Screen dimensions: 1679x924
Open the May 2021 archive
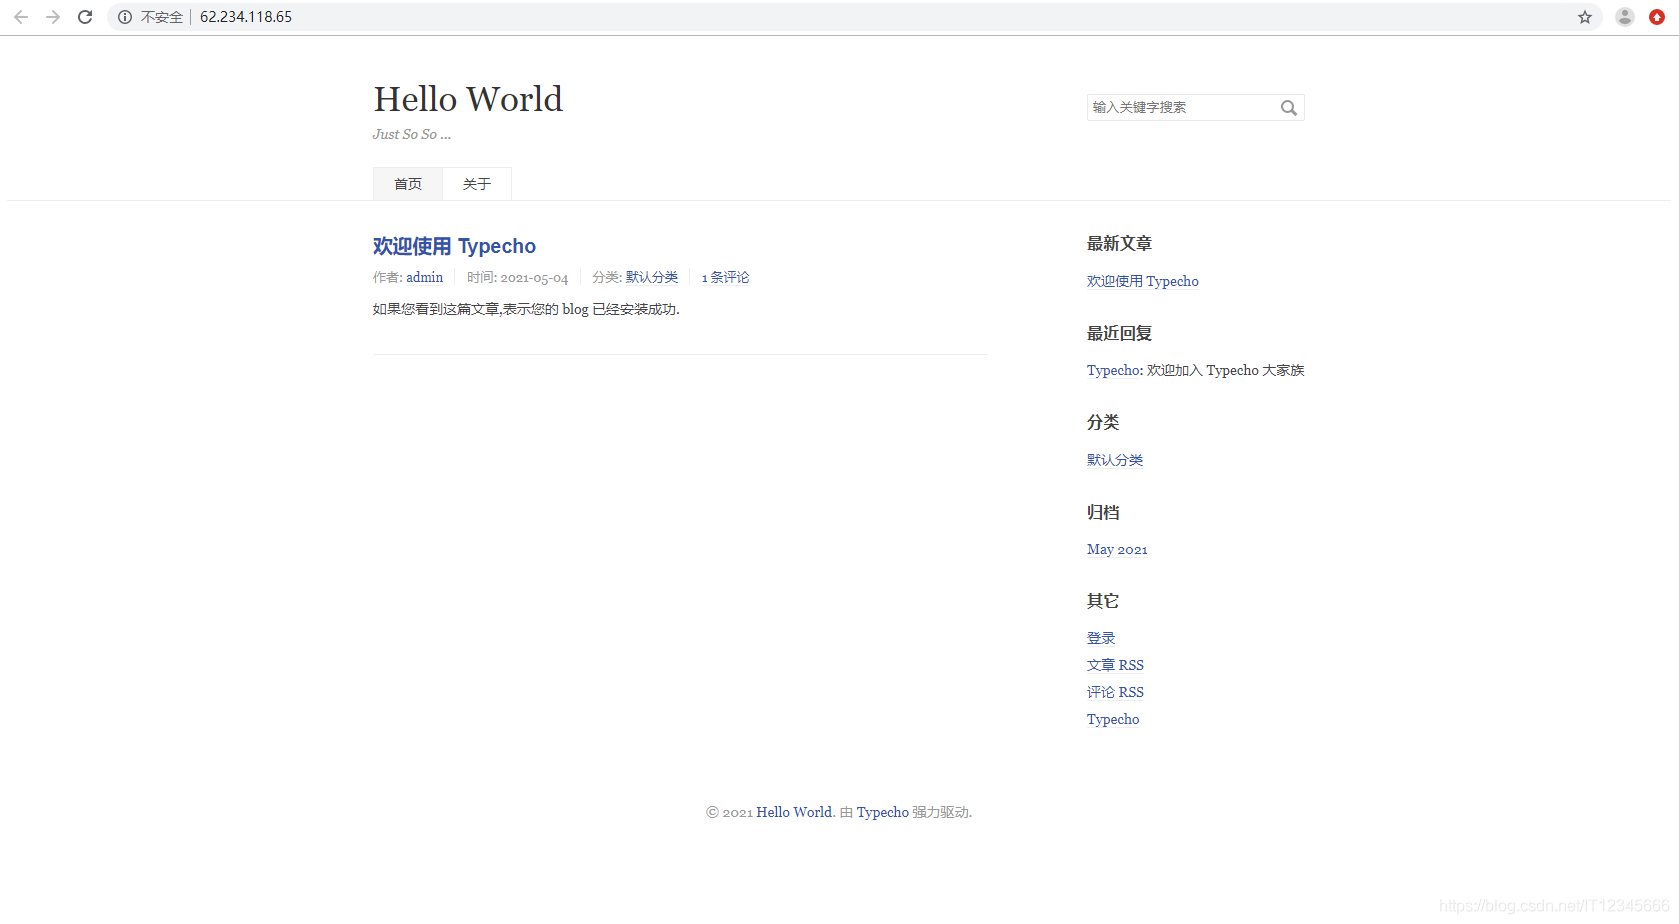1117,549
